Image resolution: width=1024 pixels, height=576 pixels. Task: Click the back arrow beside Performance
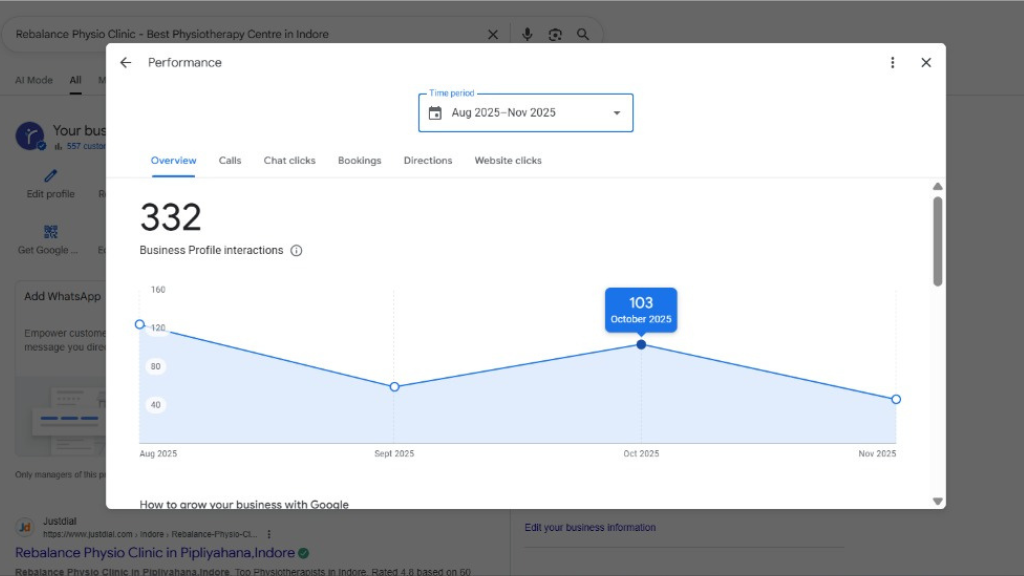coord(125,63)
